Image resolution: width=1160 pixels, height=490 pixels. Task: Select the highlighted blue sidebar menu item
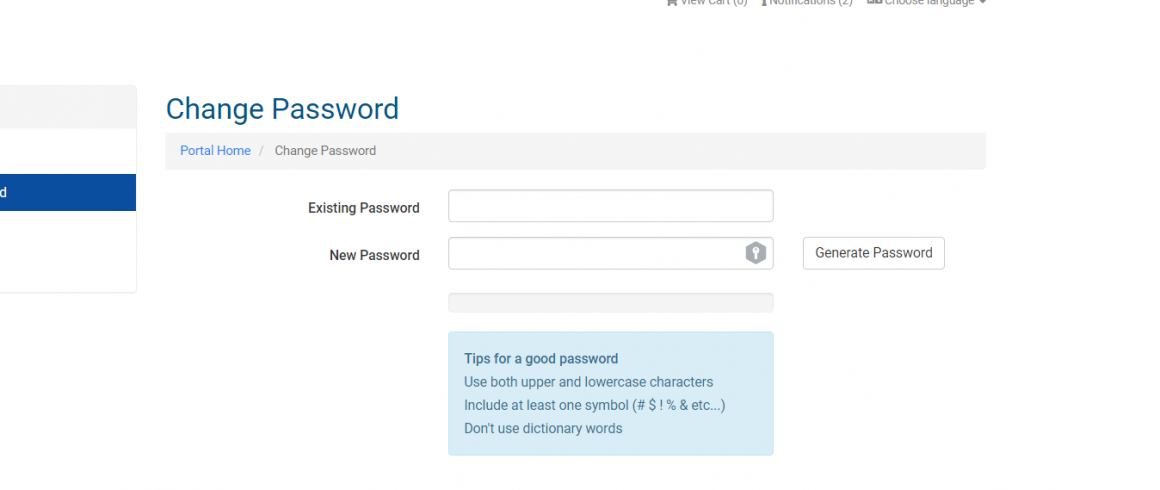[x=68, y=192]
